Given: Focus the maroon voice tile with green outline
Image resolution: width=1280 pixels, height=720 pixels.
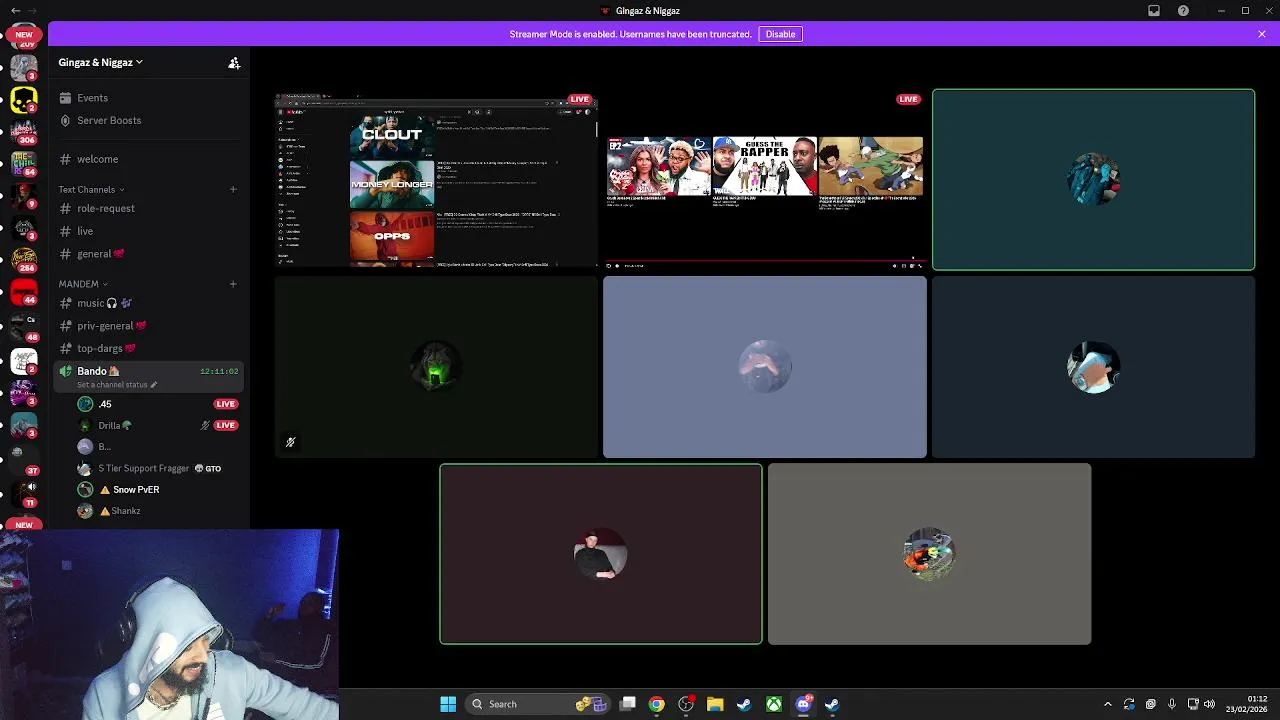Looking at the screenshot, I should pyautogui.click(x=600, y=554).
